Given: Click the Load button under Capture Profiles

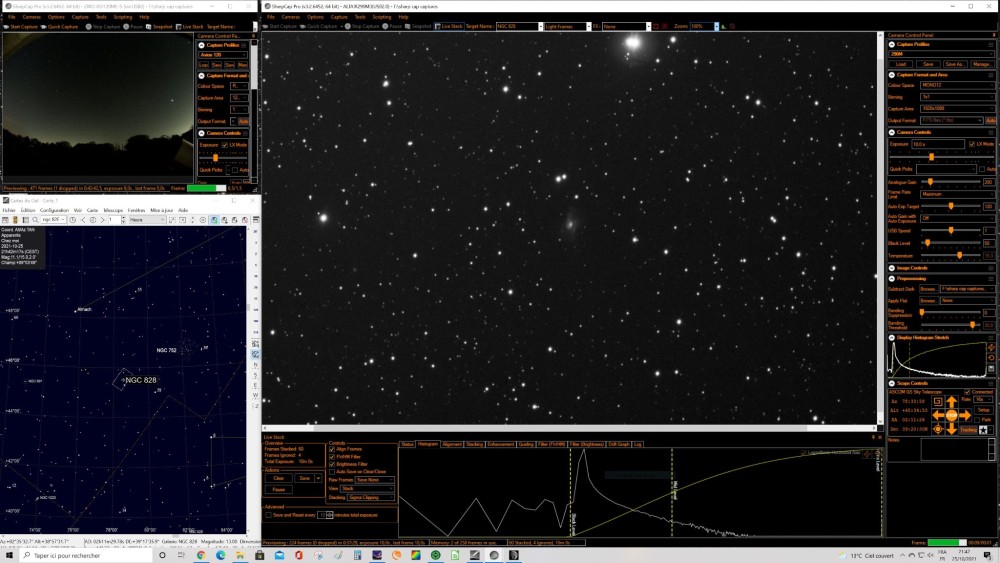Looking at the screenshot, I should pyautogui.click(x=901, y=64).
